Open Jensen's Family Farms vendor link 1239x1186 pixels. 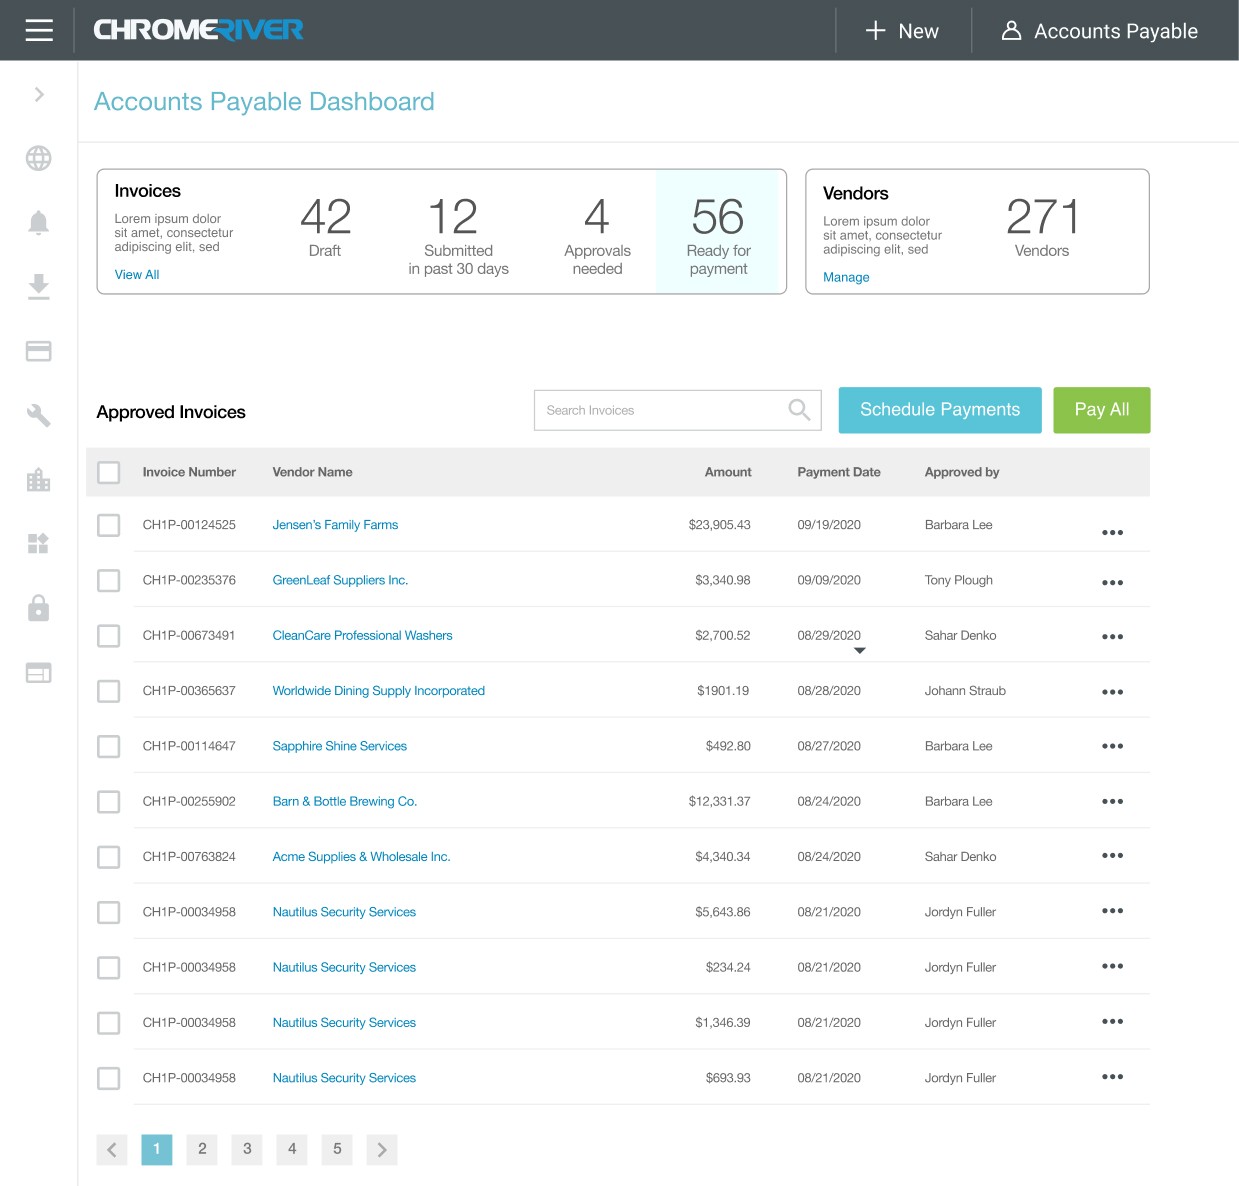coord(335,525)
